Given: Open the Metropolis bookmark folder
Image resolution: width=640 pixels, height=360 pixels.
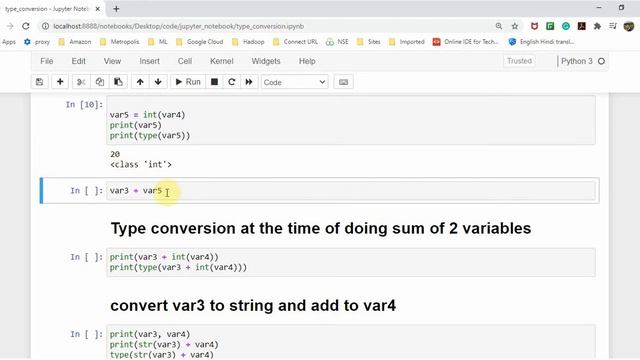Looking at the screenshot, I should click(x=119, y=42).
